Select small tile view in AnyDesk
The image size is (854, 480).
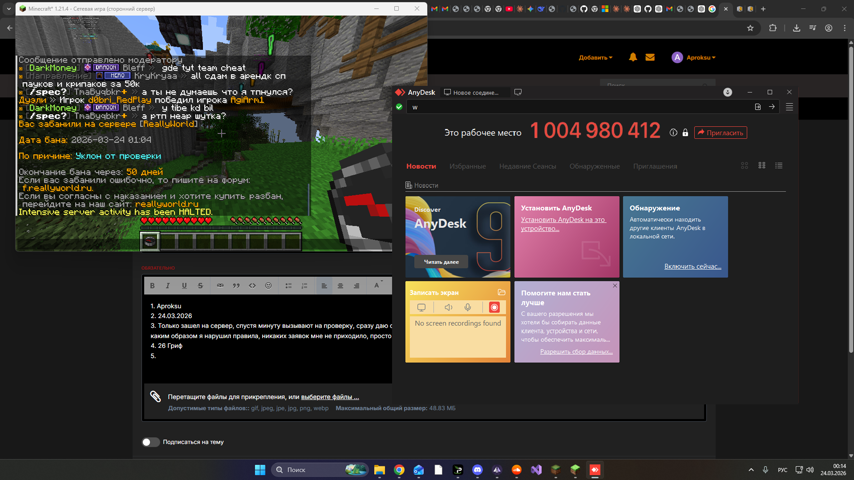pyautogui.click(x=745, y=166)
